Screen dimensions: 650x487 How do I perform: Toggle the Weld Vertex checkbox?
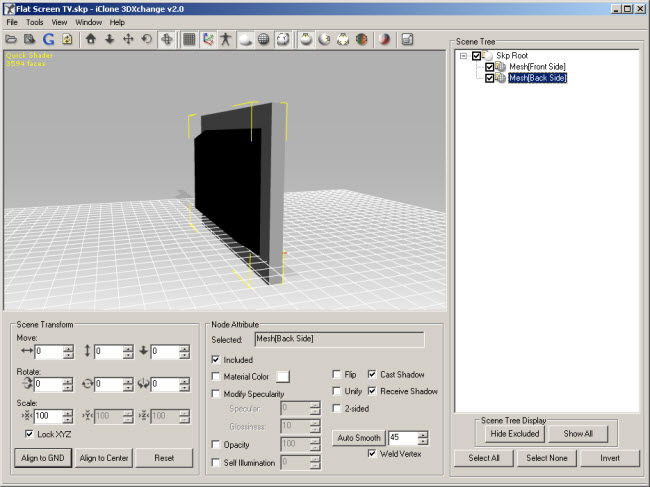[x=372, y=453]
